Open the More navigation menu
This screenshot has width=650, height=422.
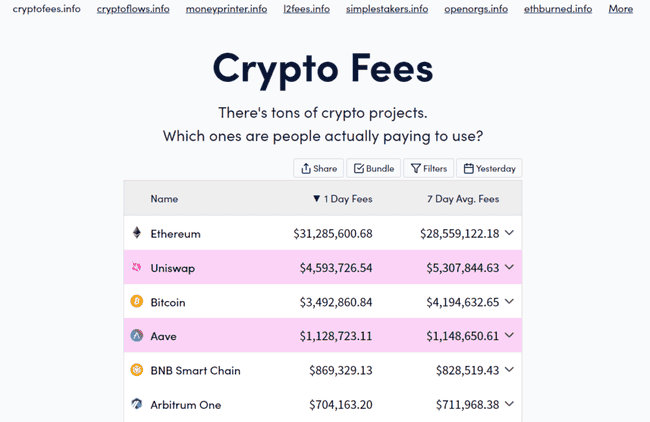[x=620, y=9]
